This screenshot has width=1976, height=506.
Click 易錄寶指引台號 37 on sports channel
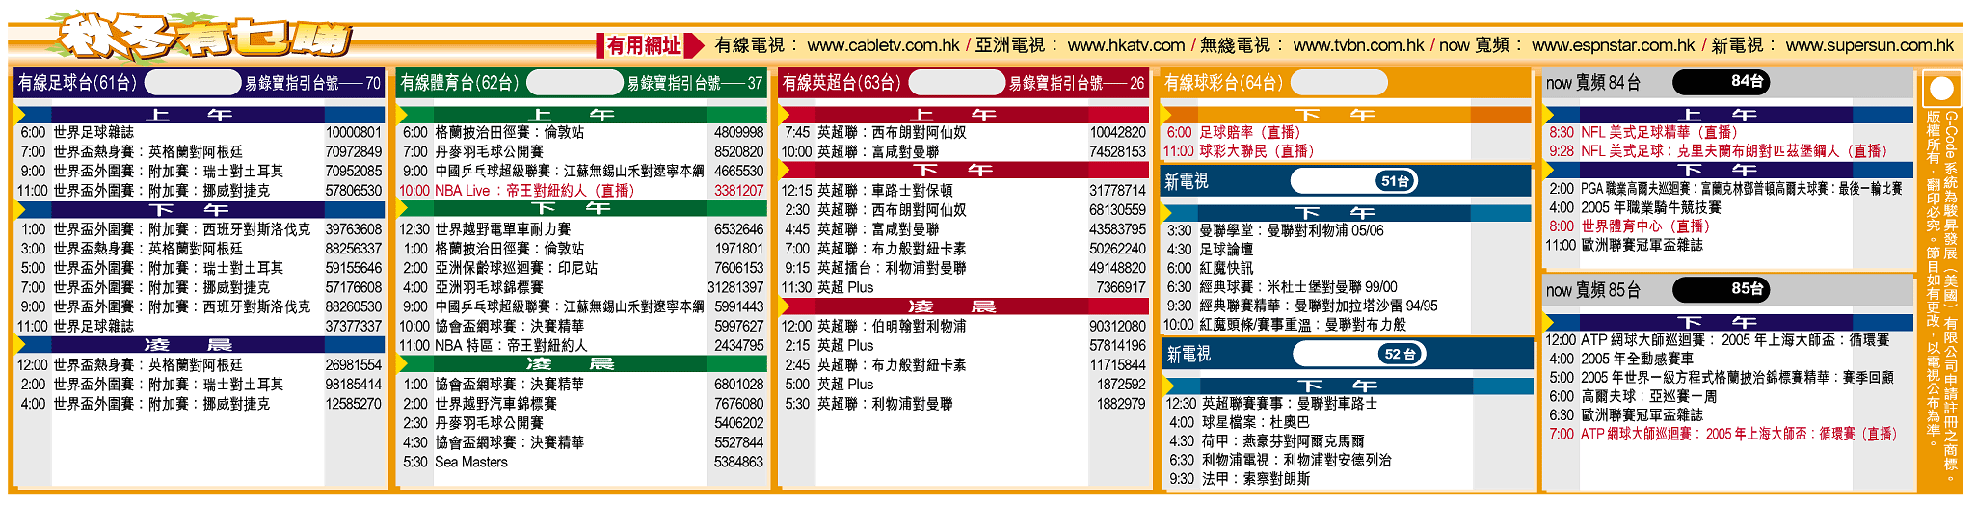(695, 84)
